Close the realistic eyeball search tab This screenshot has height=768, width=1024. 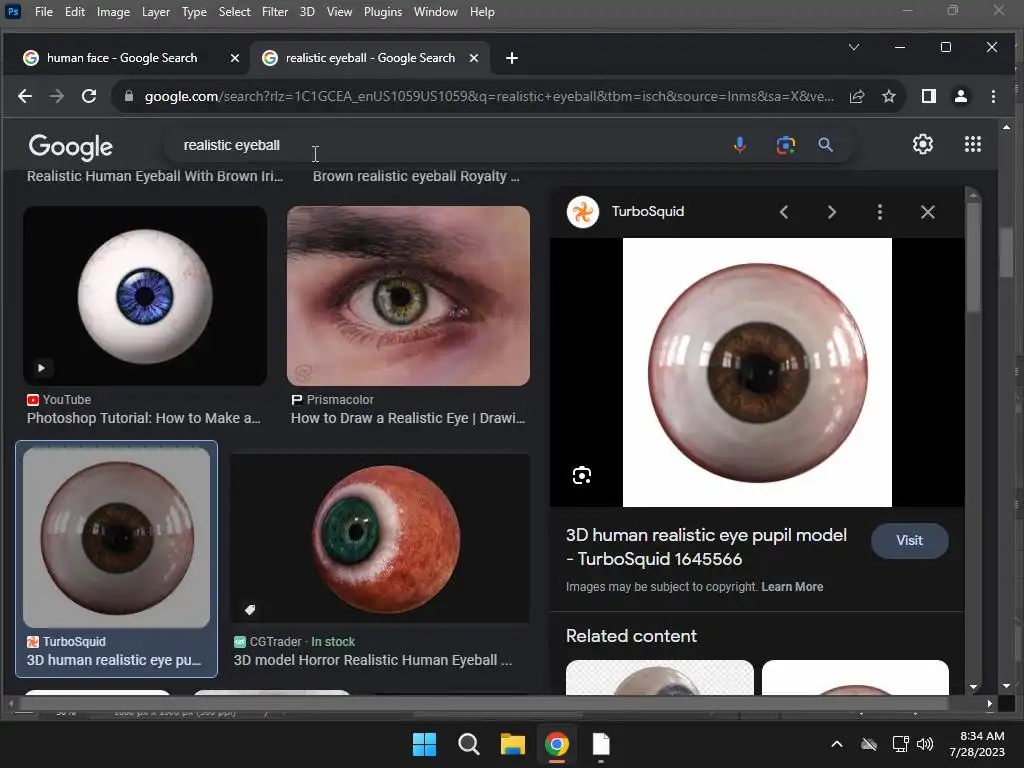point(474,58)
